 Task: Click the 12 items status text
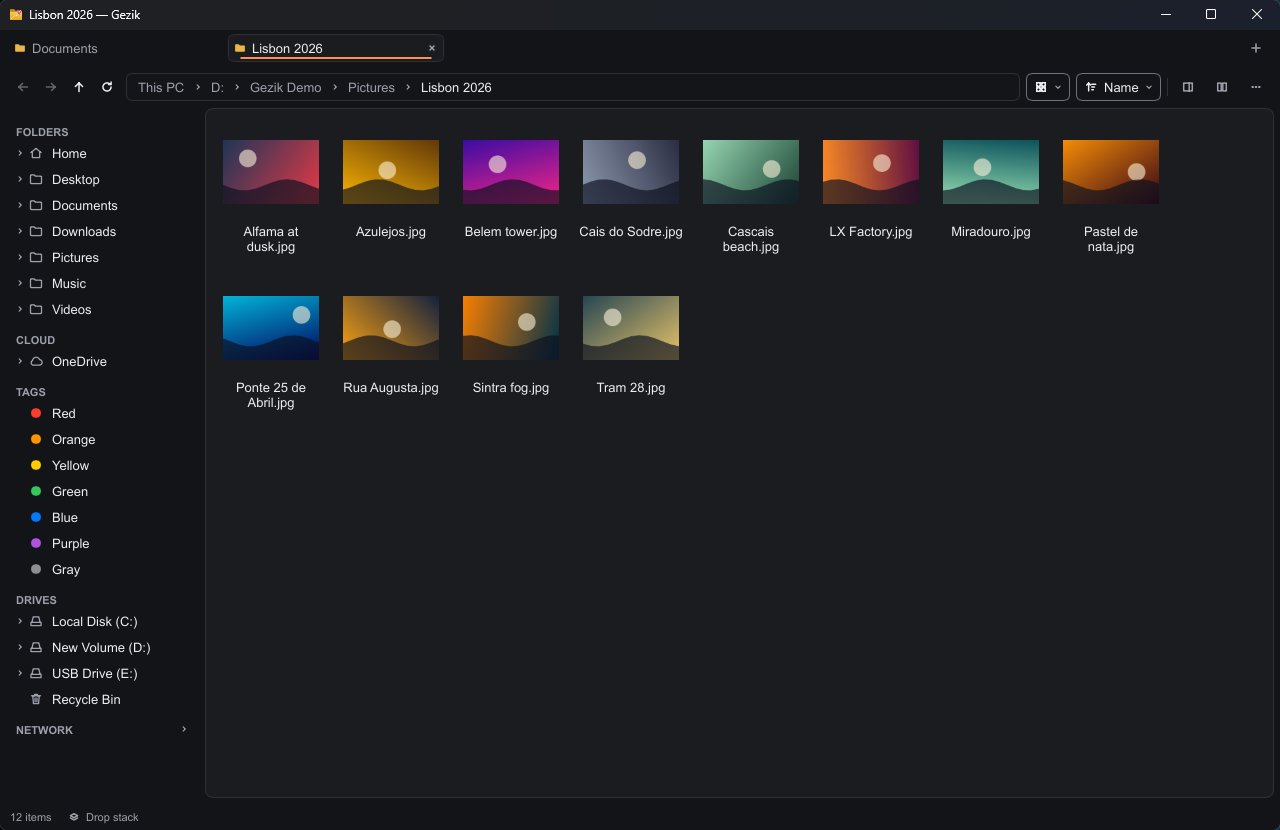click(30, 817)
